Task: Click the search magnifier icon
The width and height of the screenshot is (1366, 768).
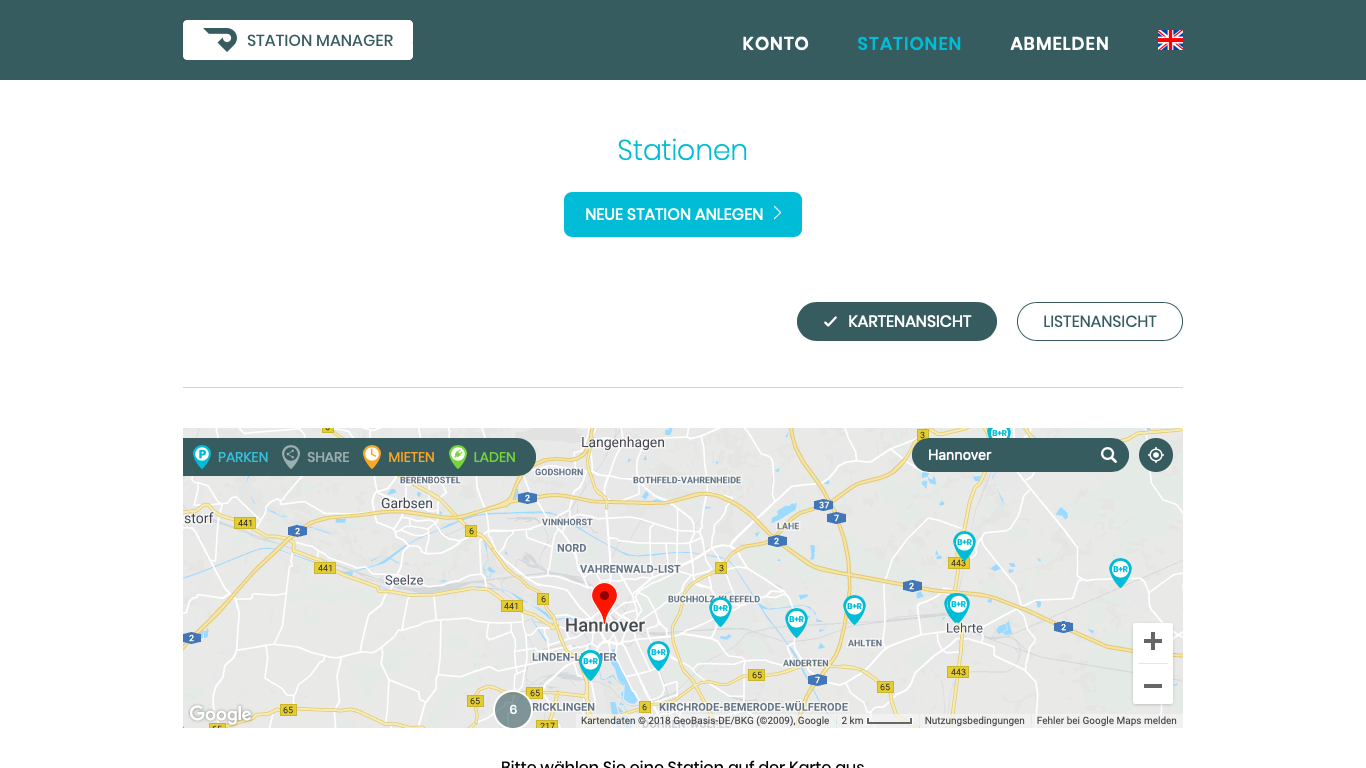Action: point(1109,455)
